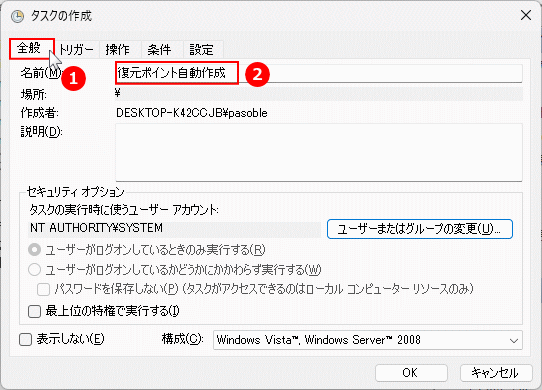Click the 名前 input field
Image resolution: width=542 pixels, height=390 pixels.
coord(318,73)
